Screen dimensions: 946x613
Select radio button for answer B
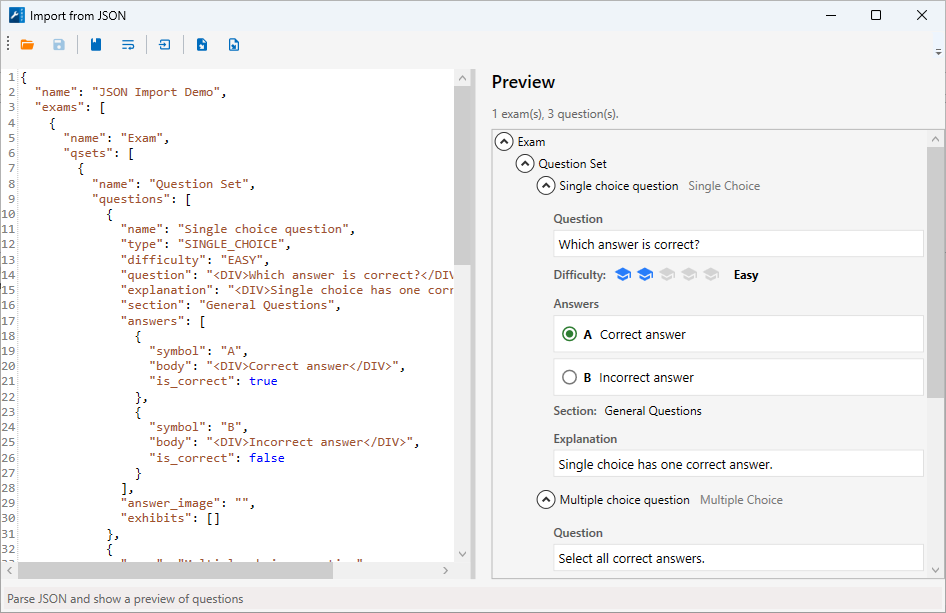(569, 377)
